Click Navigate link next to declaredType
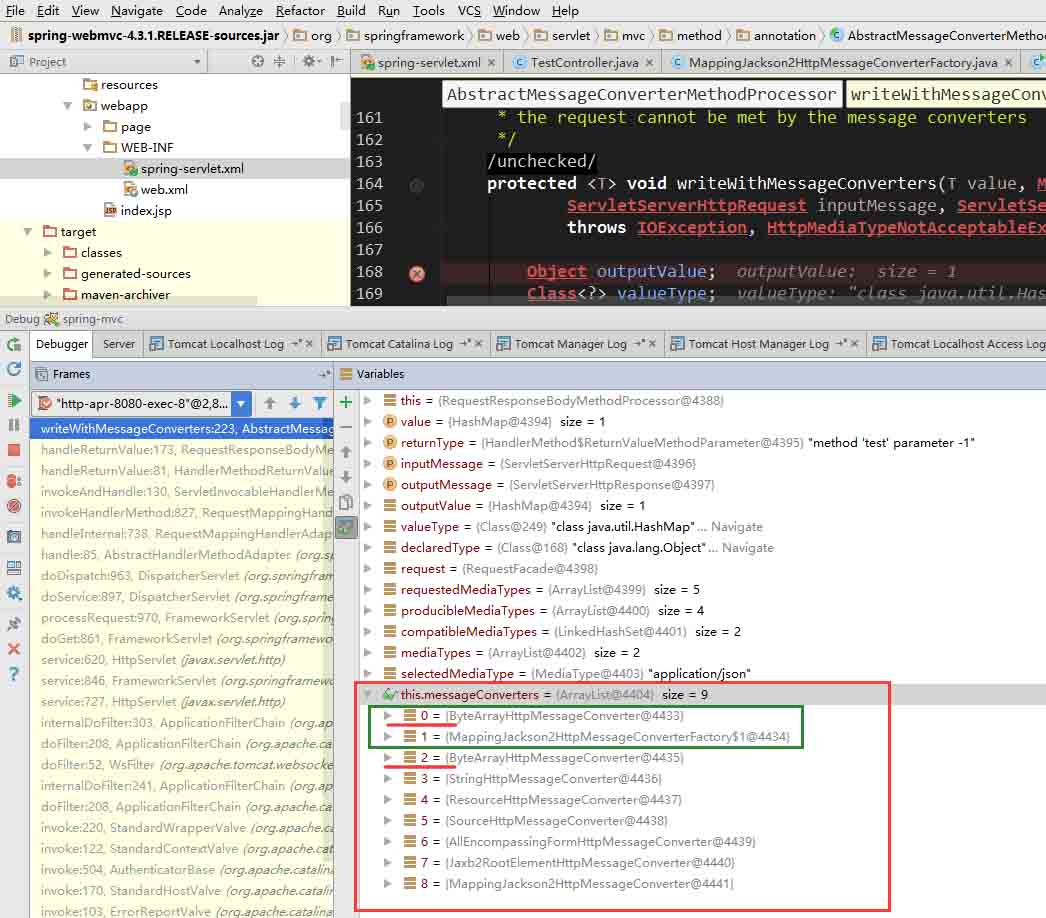 (x=748, y=548)
